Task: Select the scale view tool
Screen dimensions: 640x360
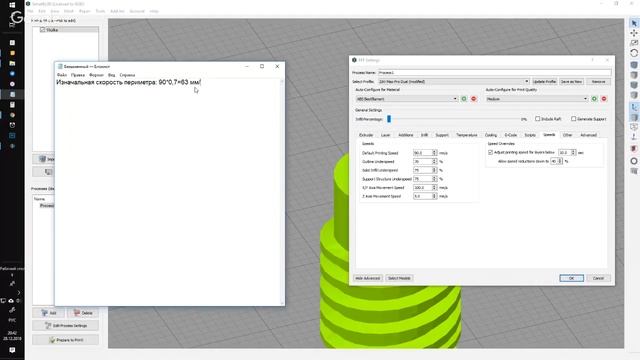Action: coord(634,43)
